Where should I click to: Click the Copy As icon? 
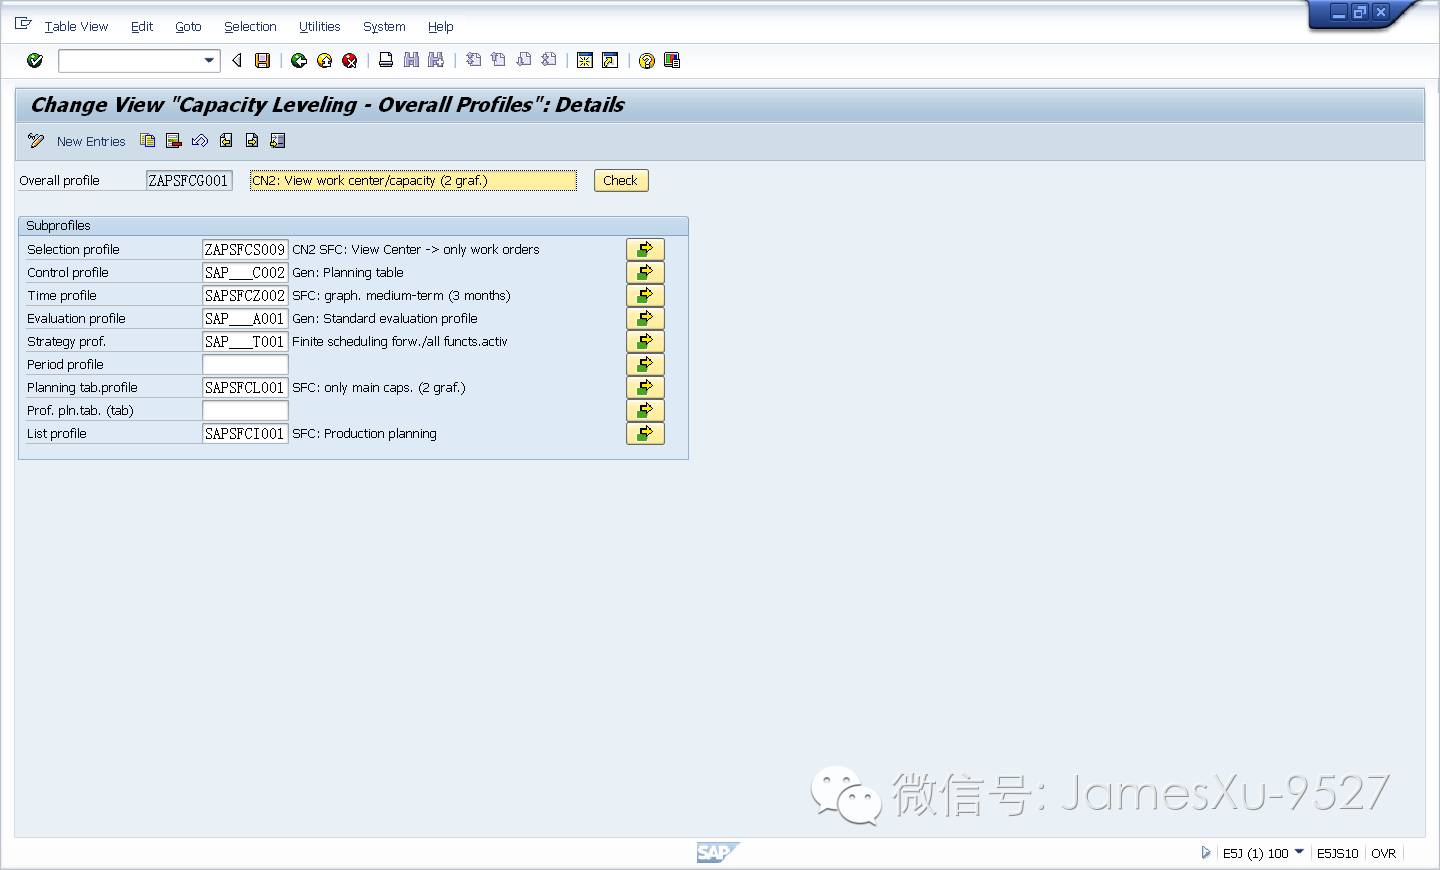coord(148,141)
